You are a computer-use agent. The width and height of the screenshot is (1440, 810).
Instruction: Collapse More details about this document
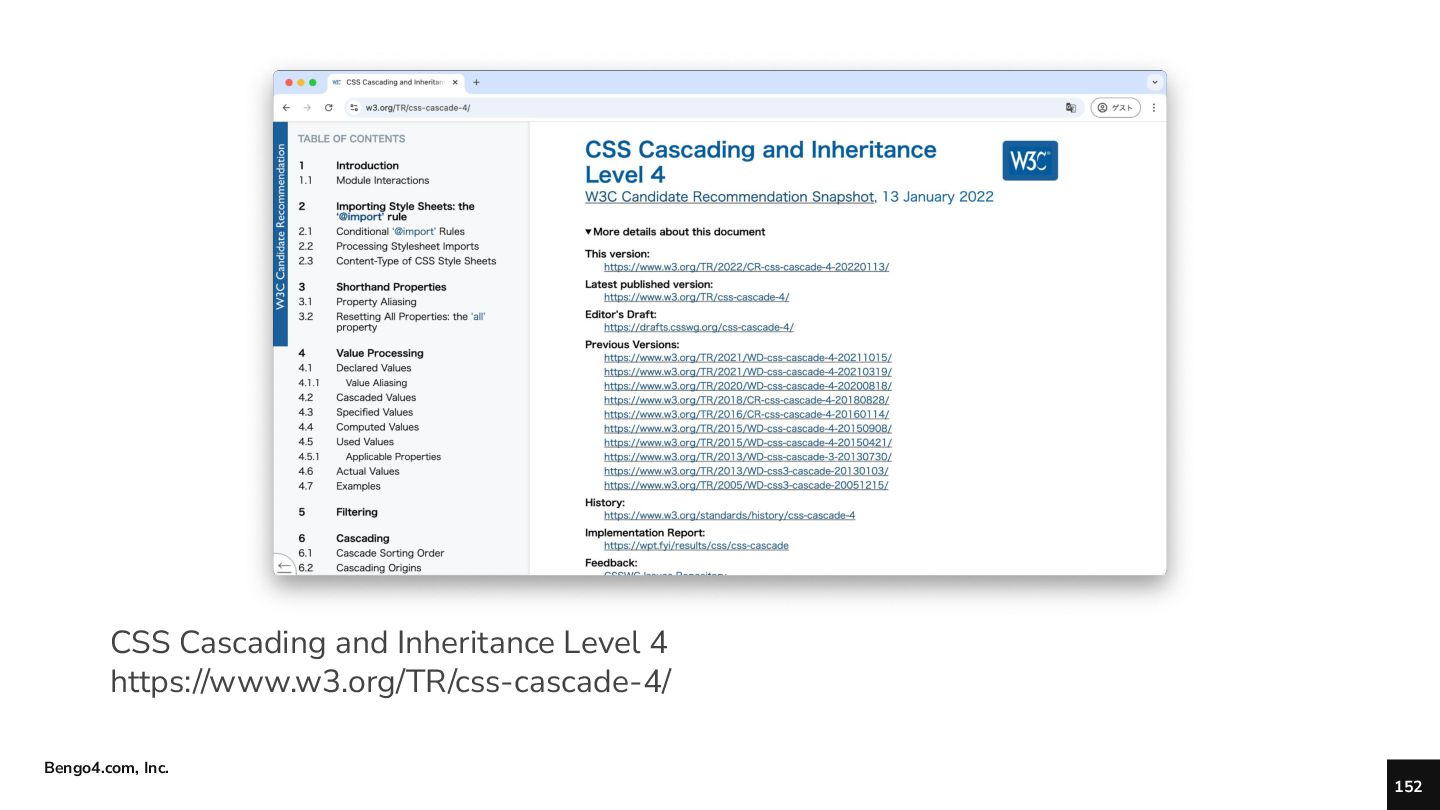[x=675, y=232]
